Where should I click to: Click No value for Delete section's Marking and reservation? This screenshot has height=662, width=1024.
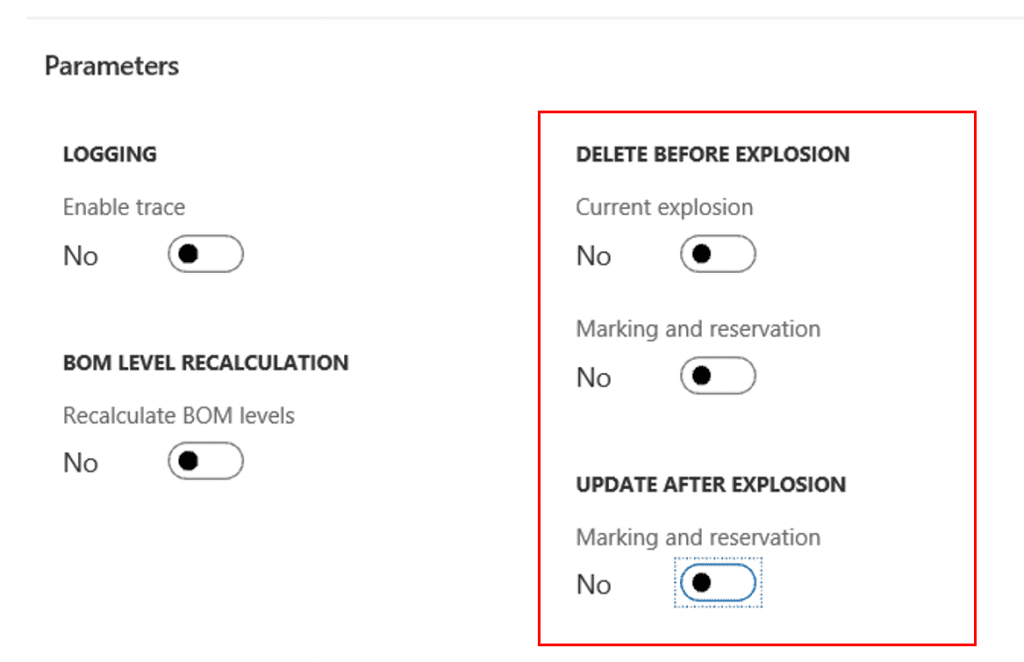pyautogui.click(x=594, y=378)
